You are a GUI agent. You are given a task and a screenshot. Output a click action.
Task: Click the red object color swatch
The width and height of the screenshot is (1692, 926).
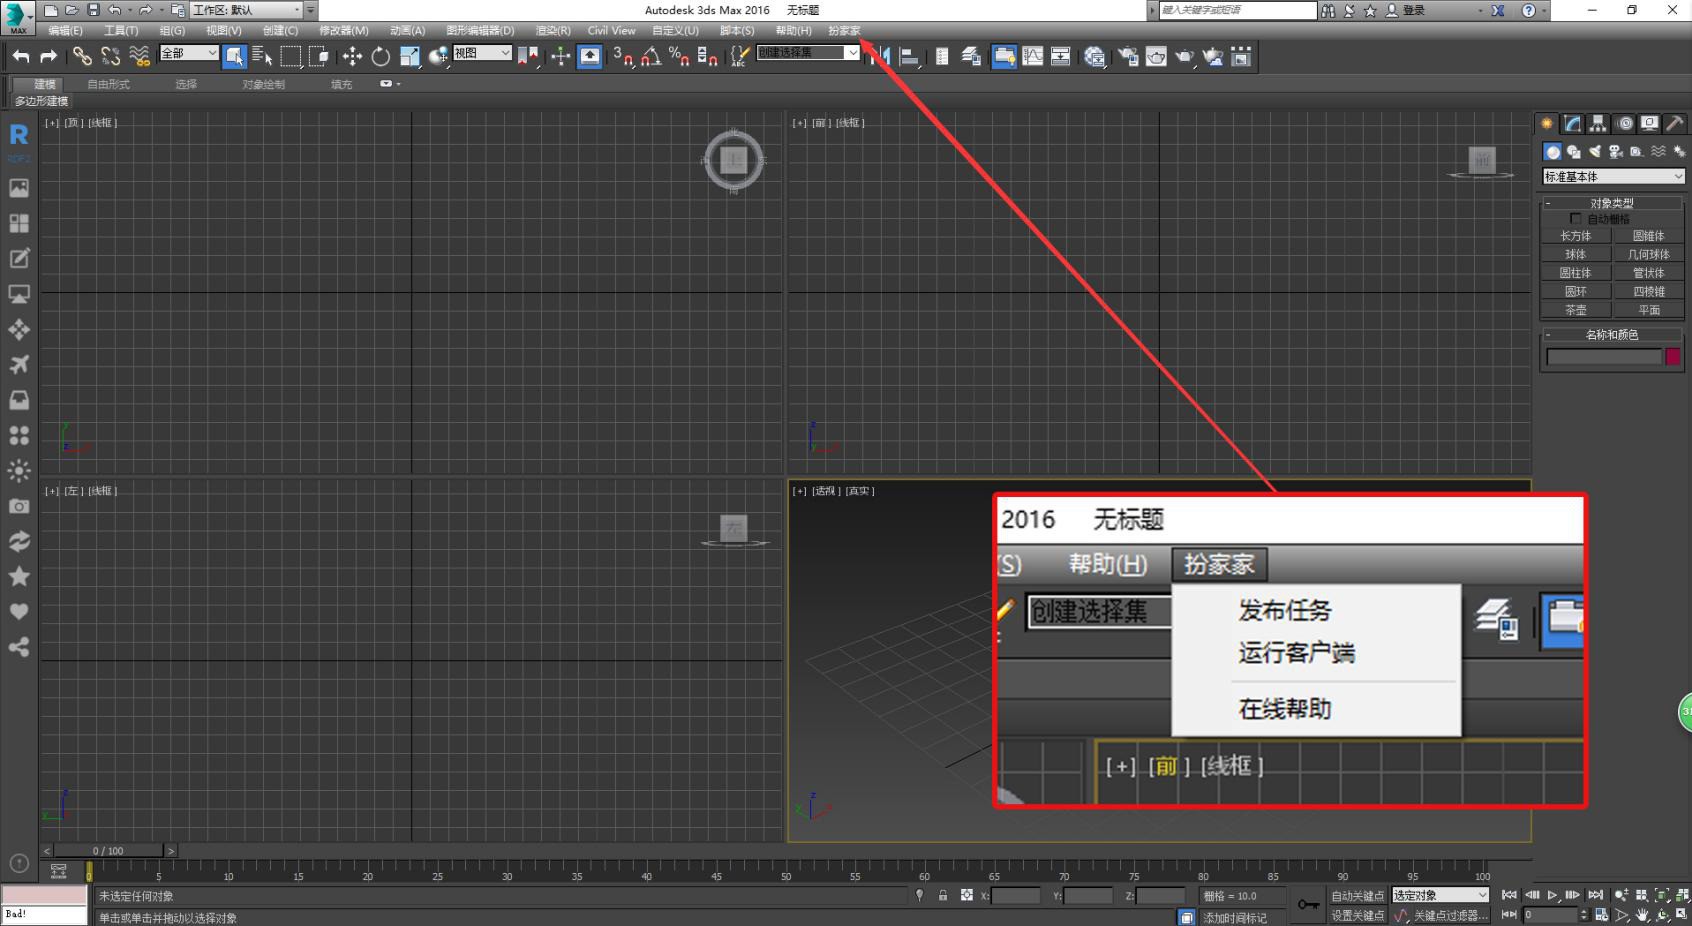(1673, 357)
